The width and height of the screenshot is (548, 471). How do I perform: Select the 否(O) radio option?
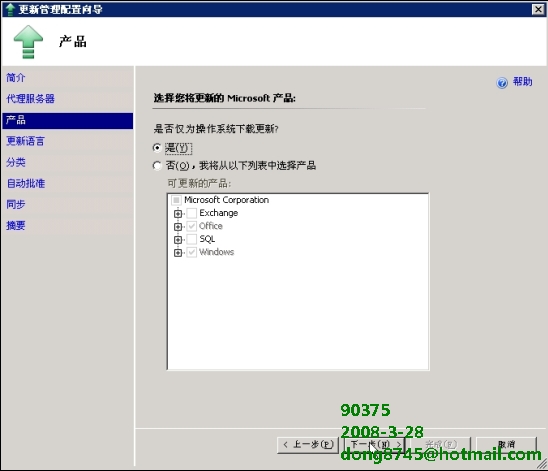157,165
